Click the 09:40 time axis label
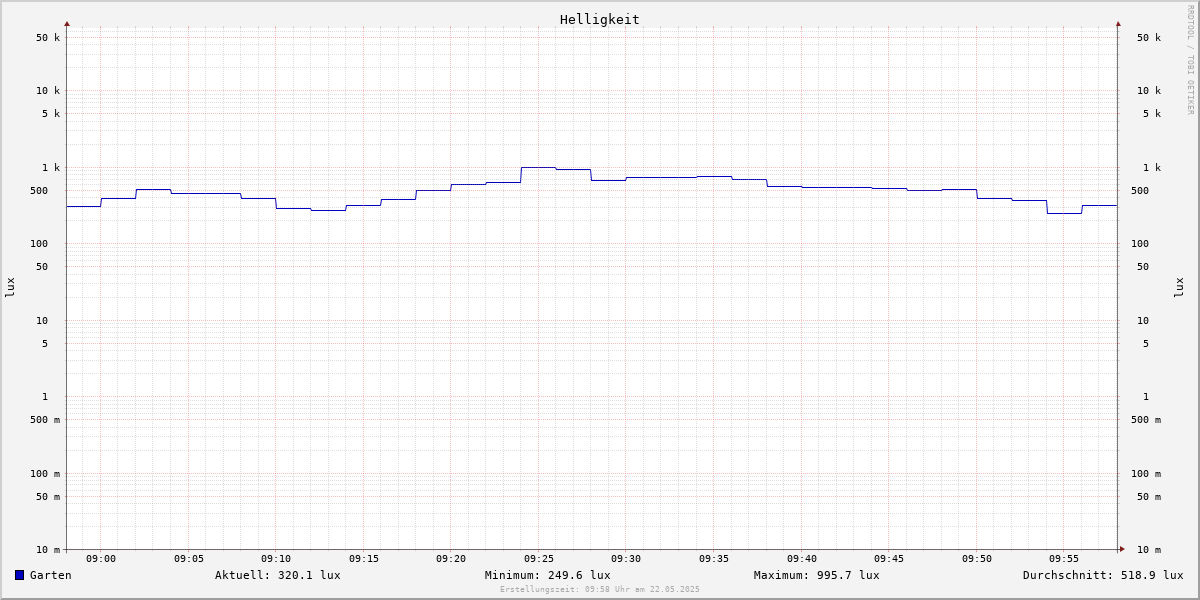1200x600 pixels. (802, 559)
